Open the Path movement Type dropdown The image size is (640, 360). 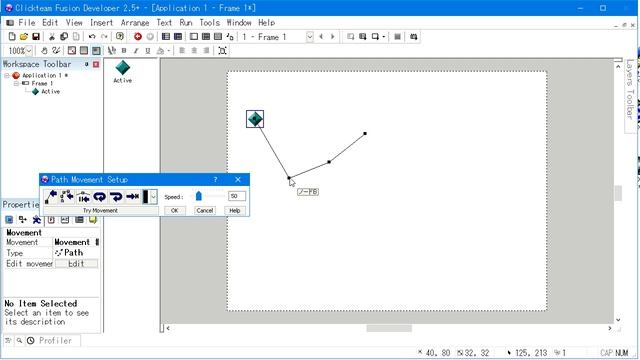76,253
